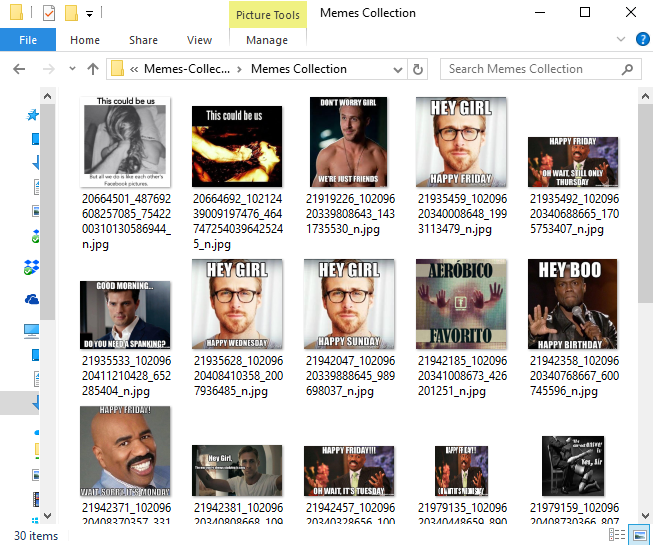Click file name 20664501_487692608257085...
Image resolution: width=653 pixels, height=545 pixels.
[x=126, y=221]
